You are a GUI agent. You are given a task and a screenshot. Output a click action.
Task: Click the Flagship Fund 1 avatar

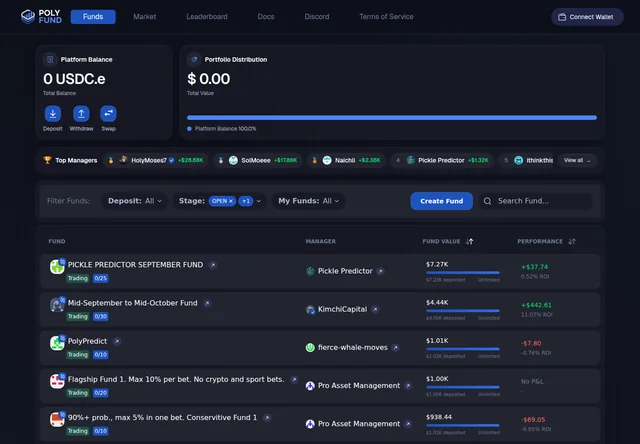[57, 382]
